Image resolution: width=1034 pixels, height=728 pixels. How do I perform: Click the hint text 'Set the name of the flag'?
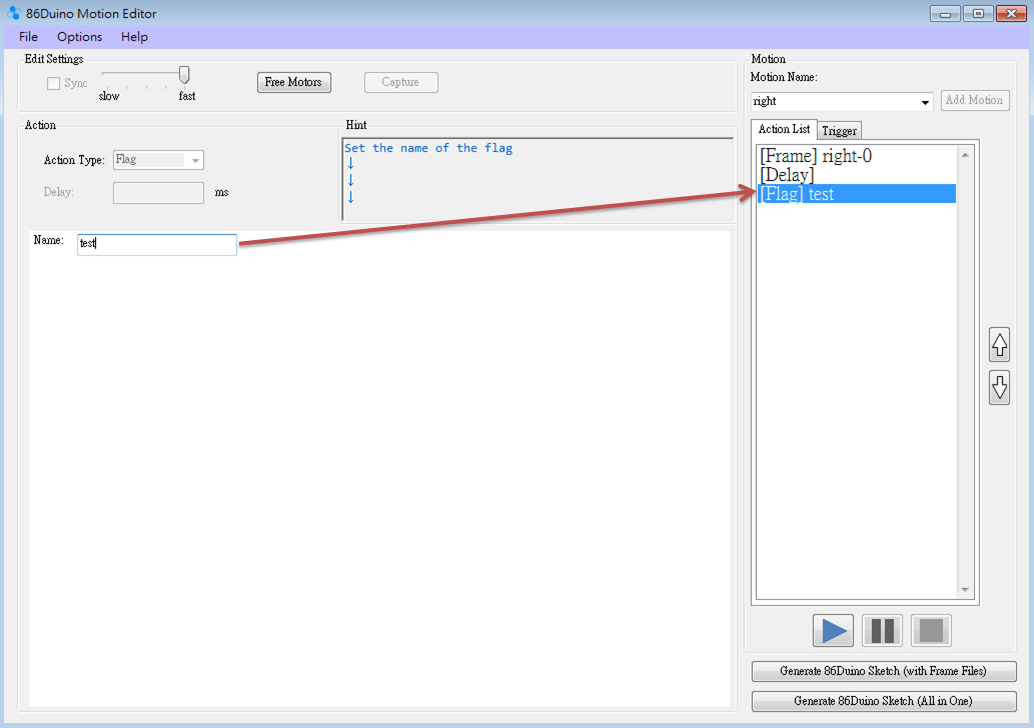[x=429, y=148]
